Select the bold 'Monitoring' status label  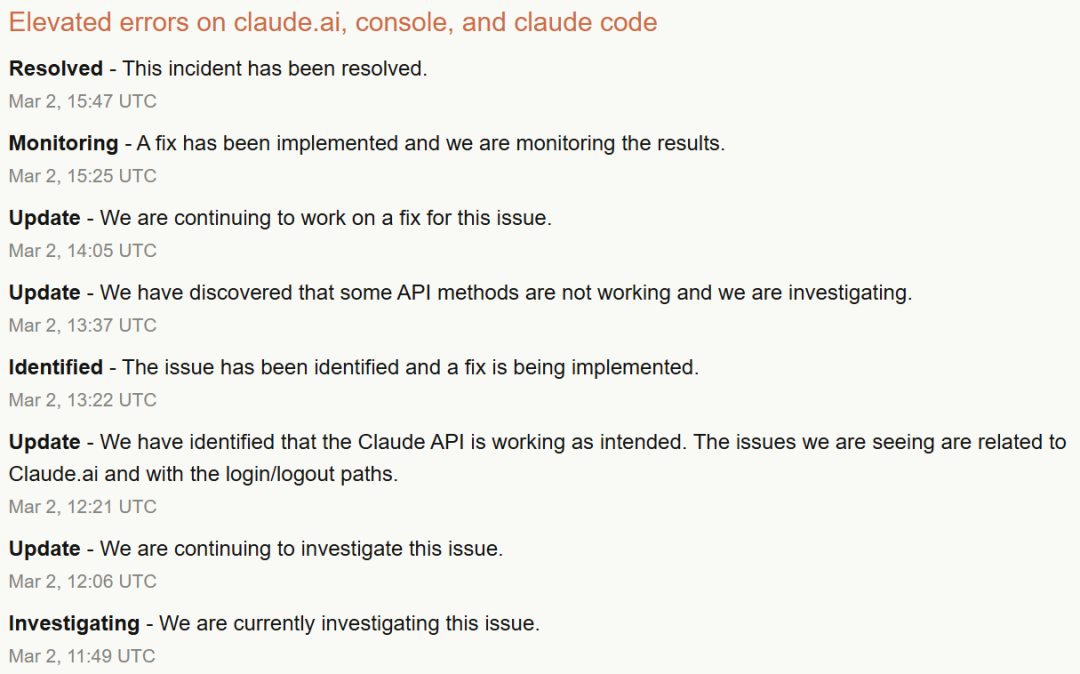click(63, 143)
